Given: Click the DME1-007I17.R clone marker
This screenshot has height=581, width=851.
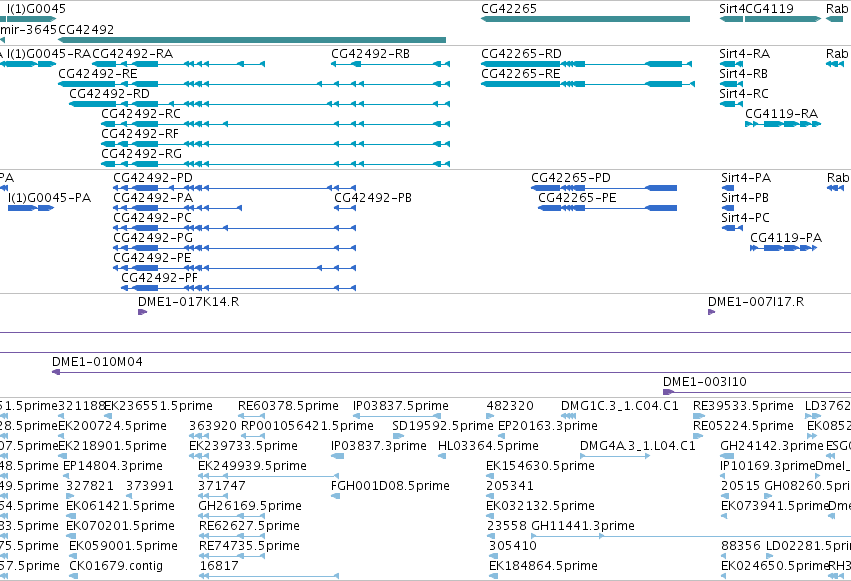Looking at the screenshot, I should click(712, 312).
